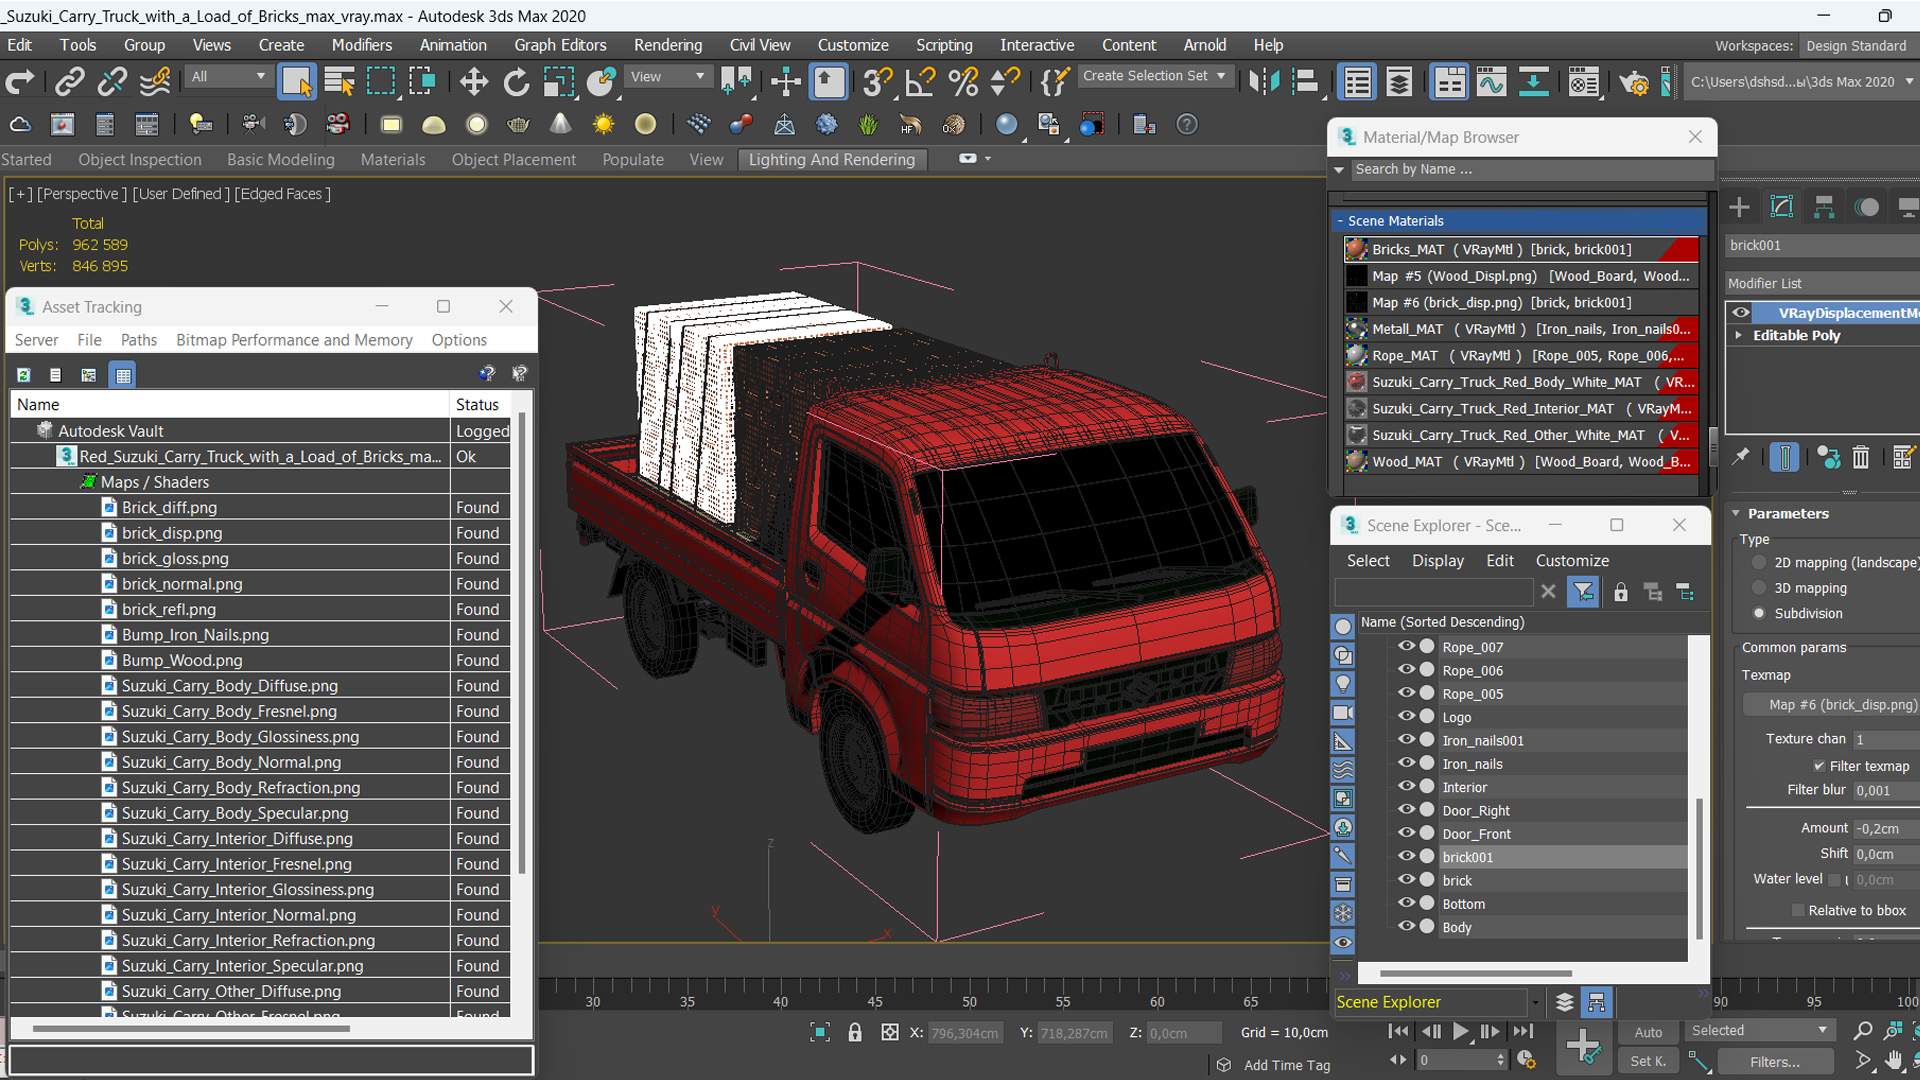Open the selection filter All dropdown

pos(229,77)
